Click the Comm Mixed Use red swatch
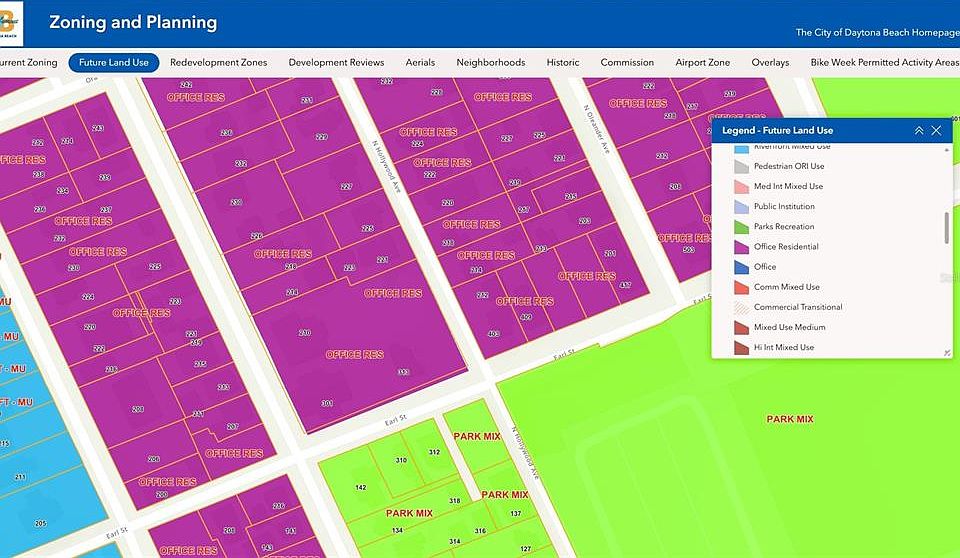This screenshot has width=960, height=558. click(741, 288)
